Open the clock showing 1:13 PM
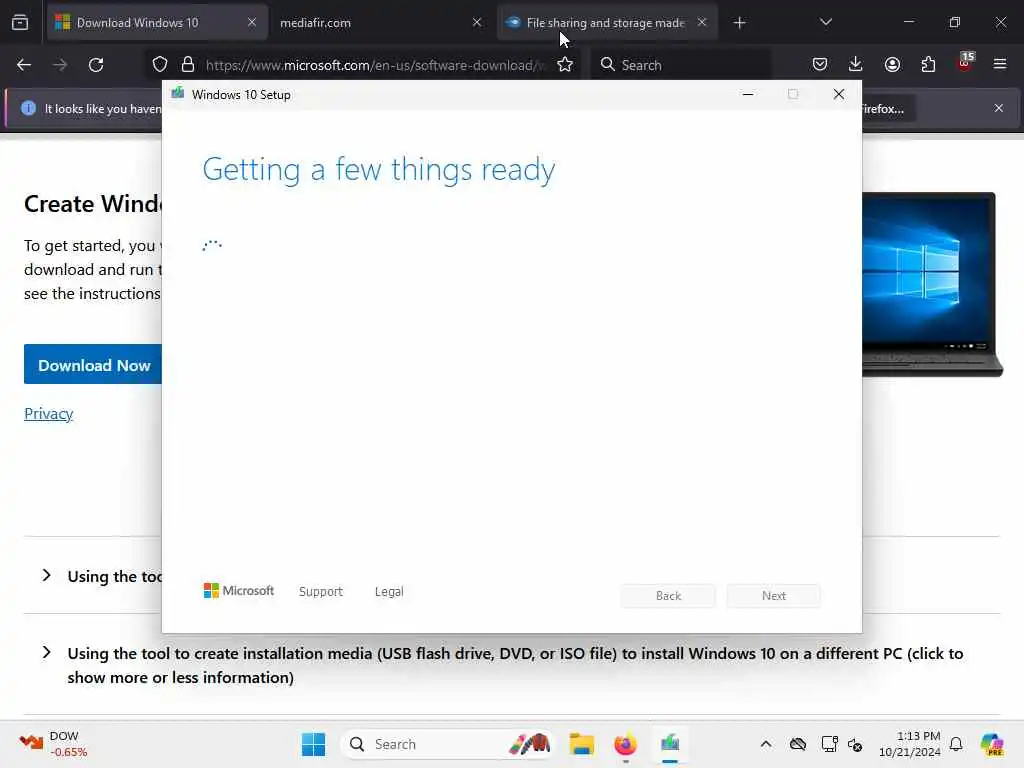This screenshot has height=768, width=1024. pyautogui.click(x=909, y=744)
